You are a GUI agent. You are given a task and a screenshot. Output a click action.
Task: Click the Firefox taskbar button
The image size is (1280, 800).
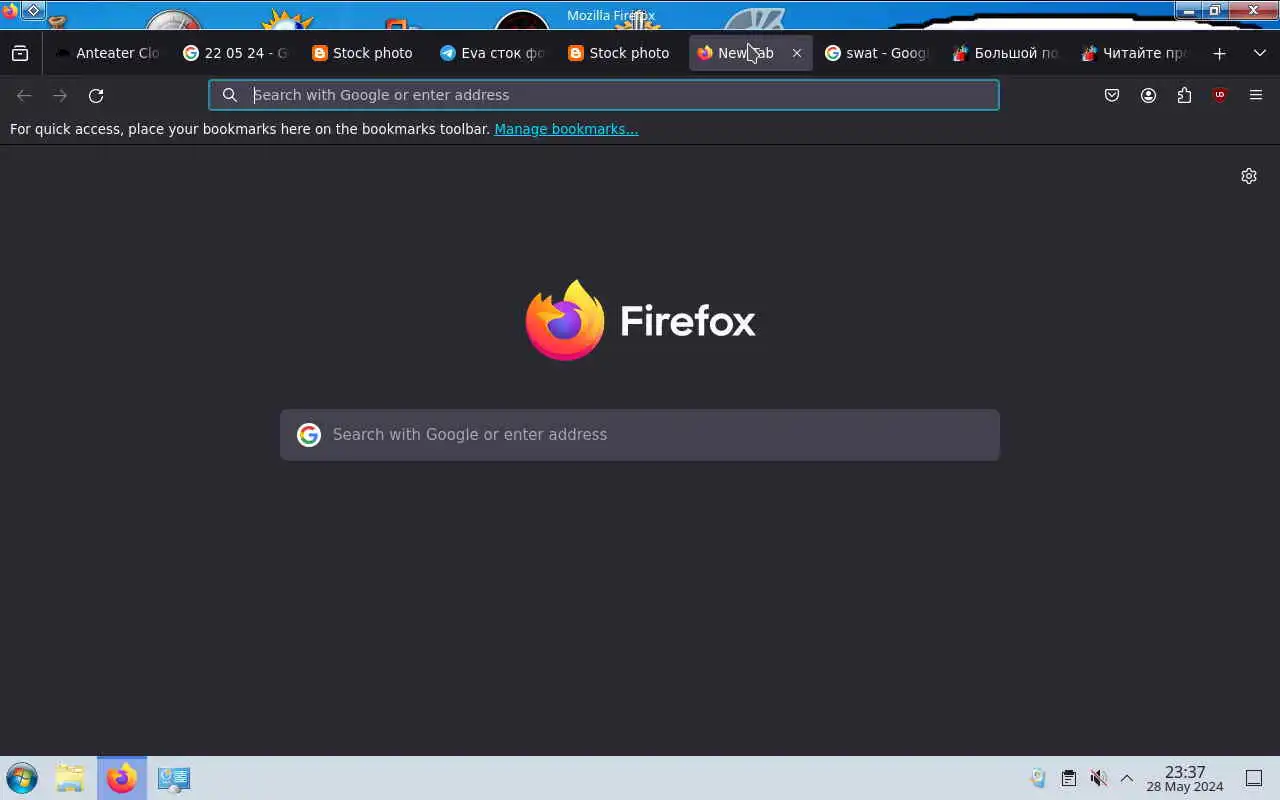click(122, 778)
